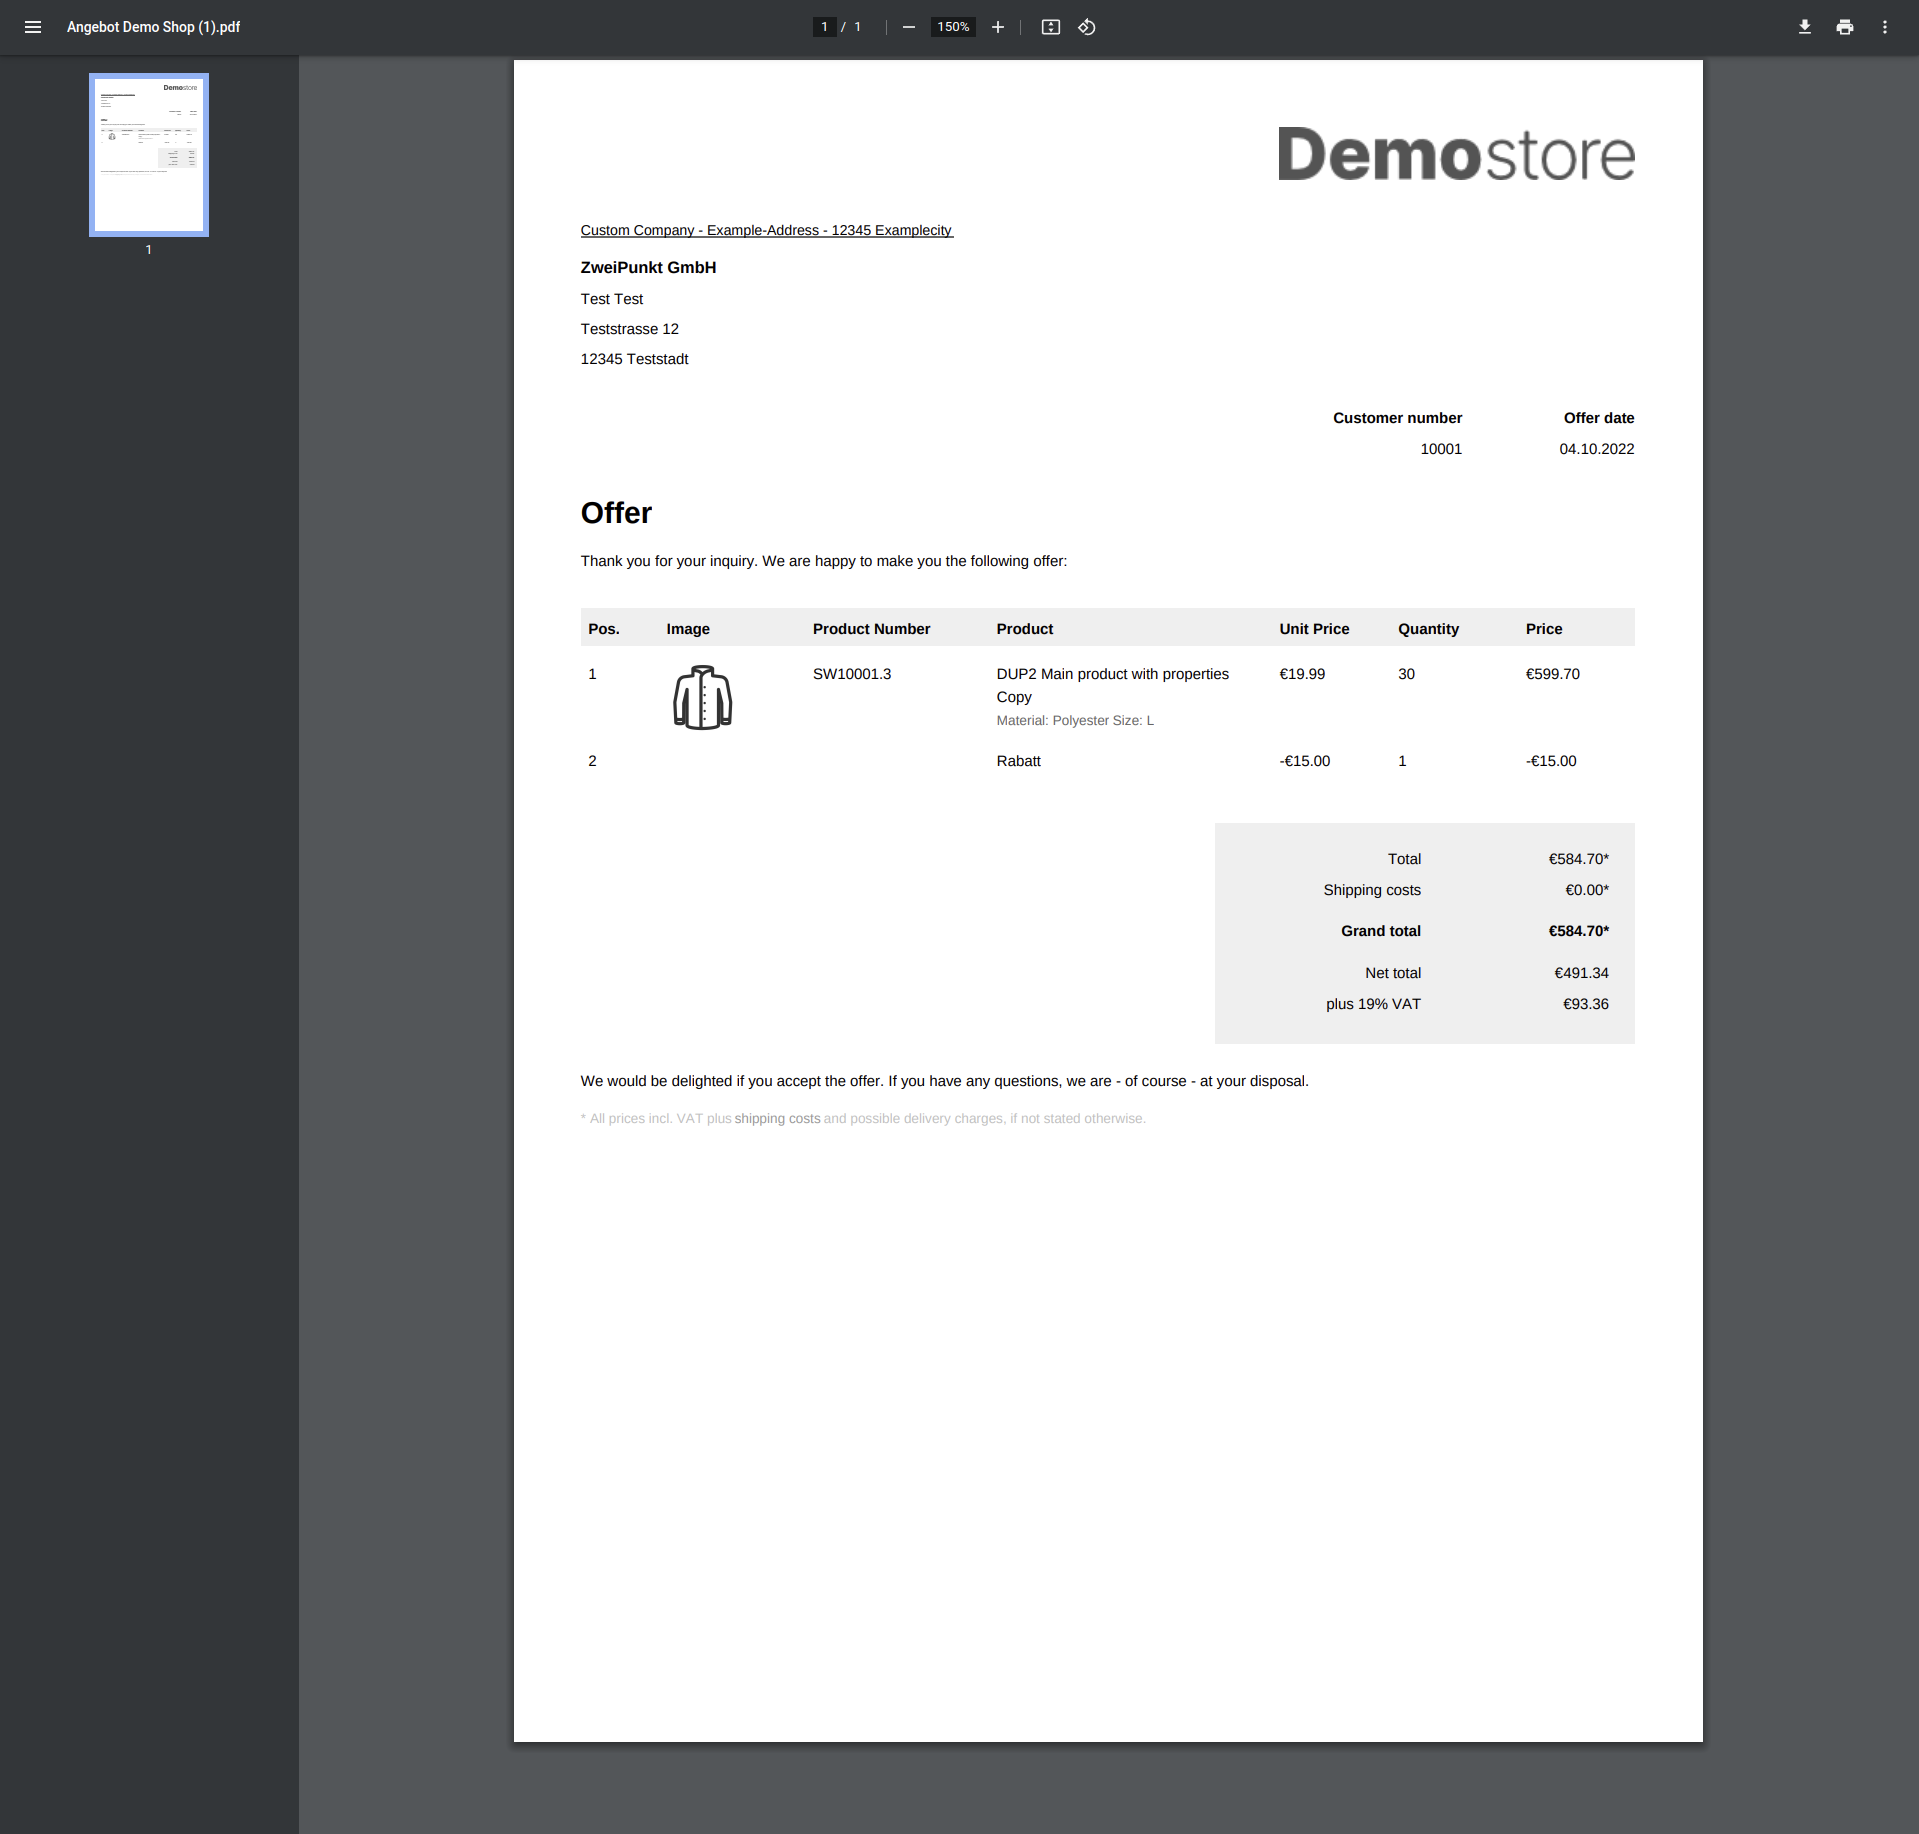The image size is (1919, 1834).
Task: Click grand total value '€584.70*'
Action: click(x=1579, y=931)
